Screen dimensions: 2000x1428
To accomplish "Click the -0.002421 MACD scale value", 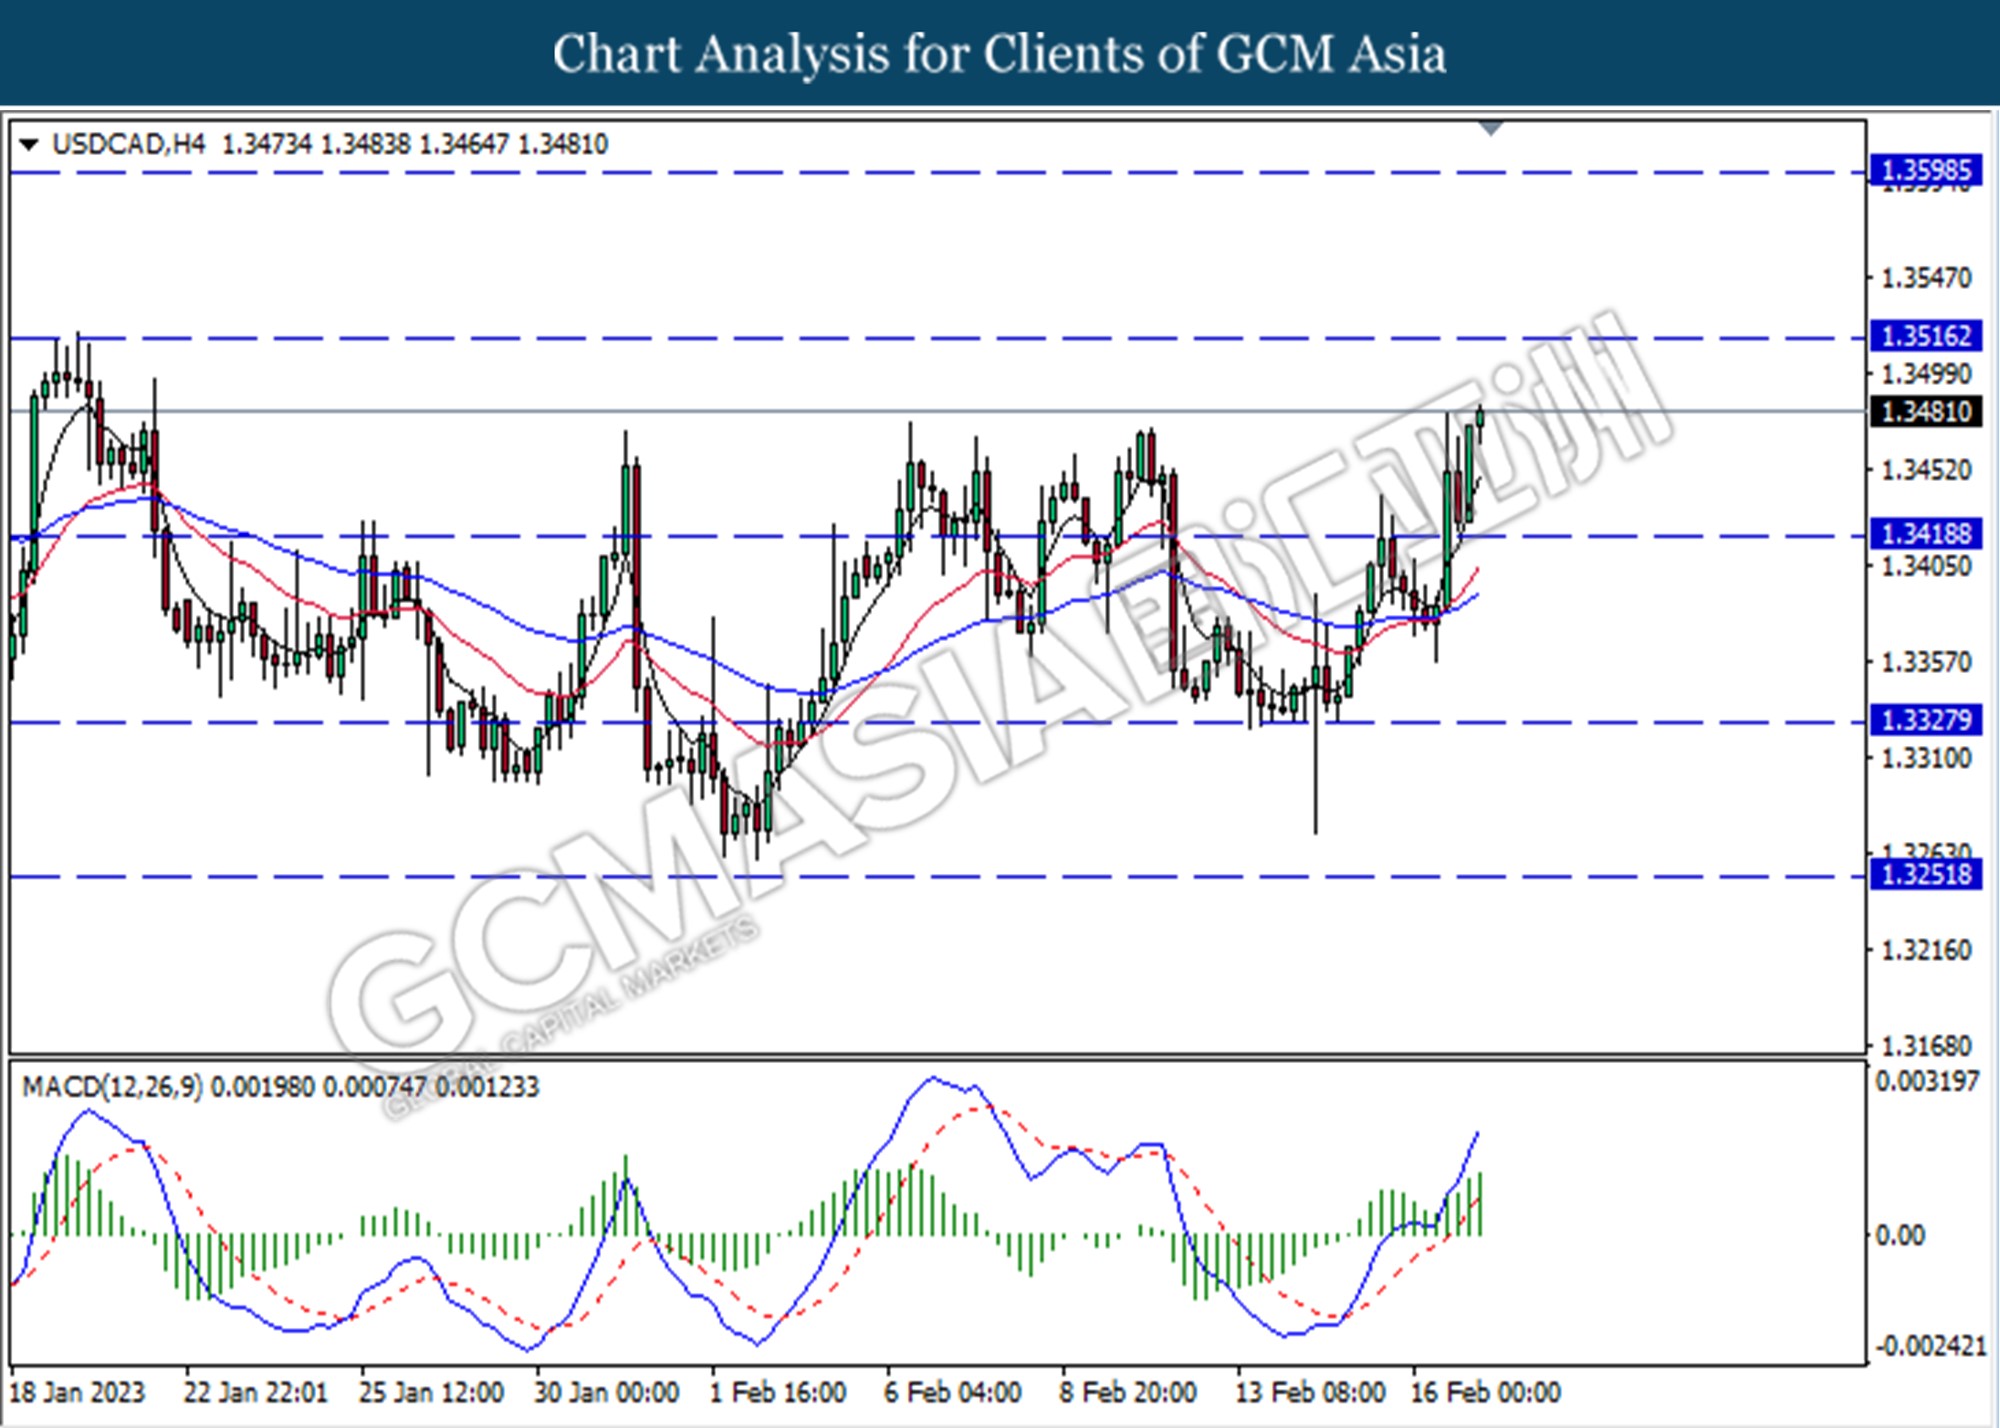I will click(x=1931, y=1346).
